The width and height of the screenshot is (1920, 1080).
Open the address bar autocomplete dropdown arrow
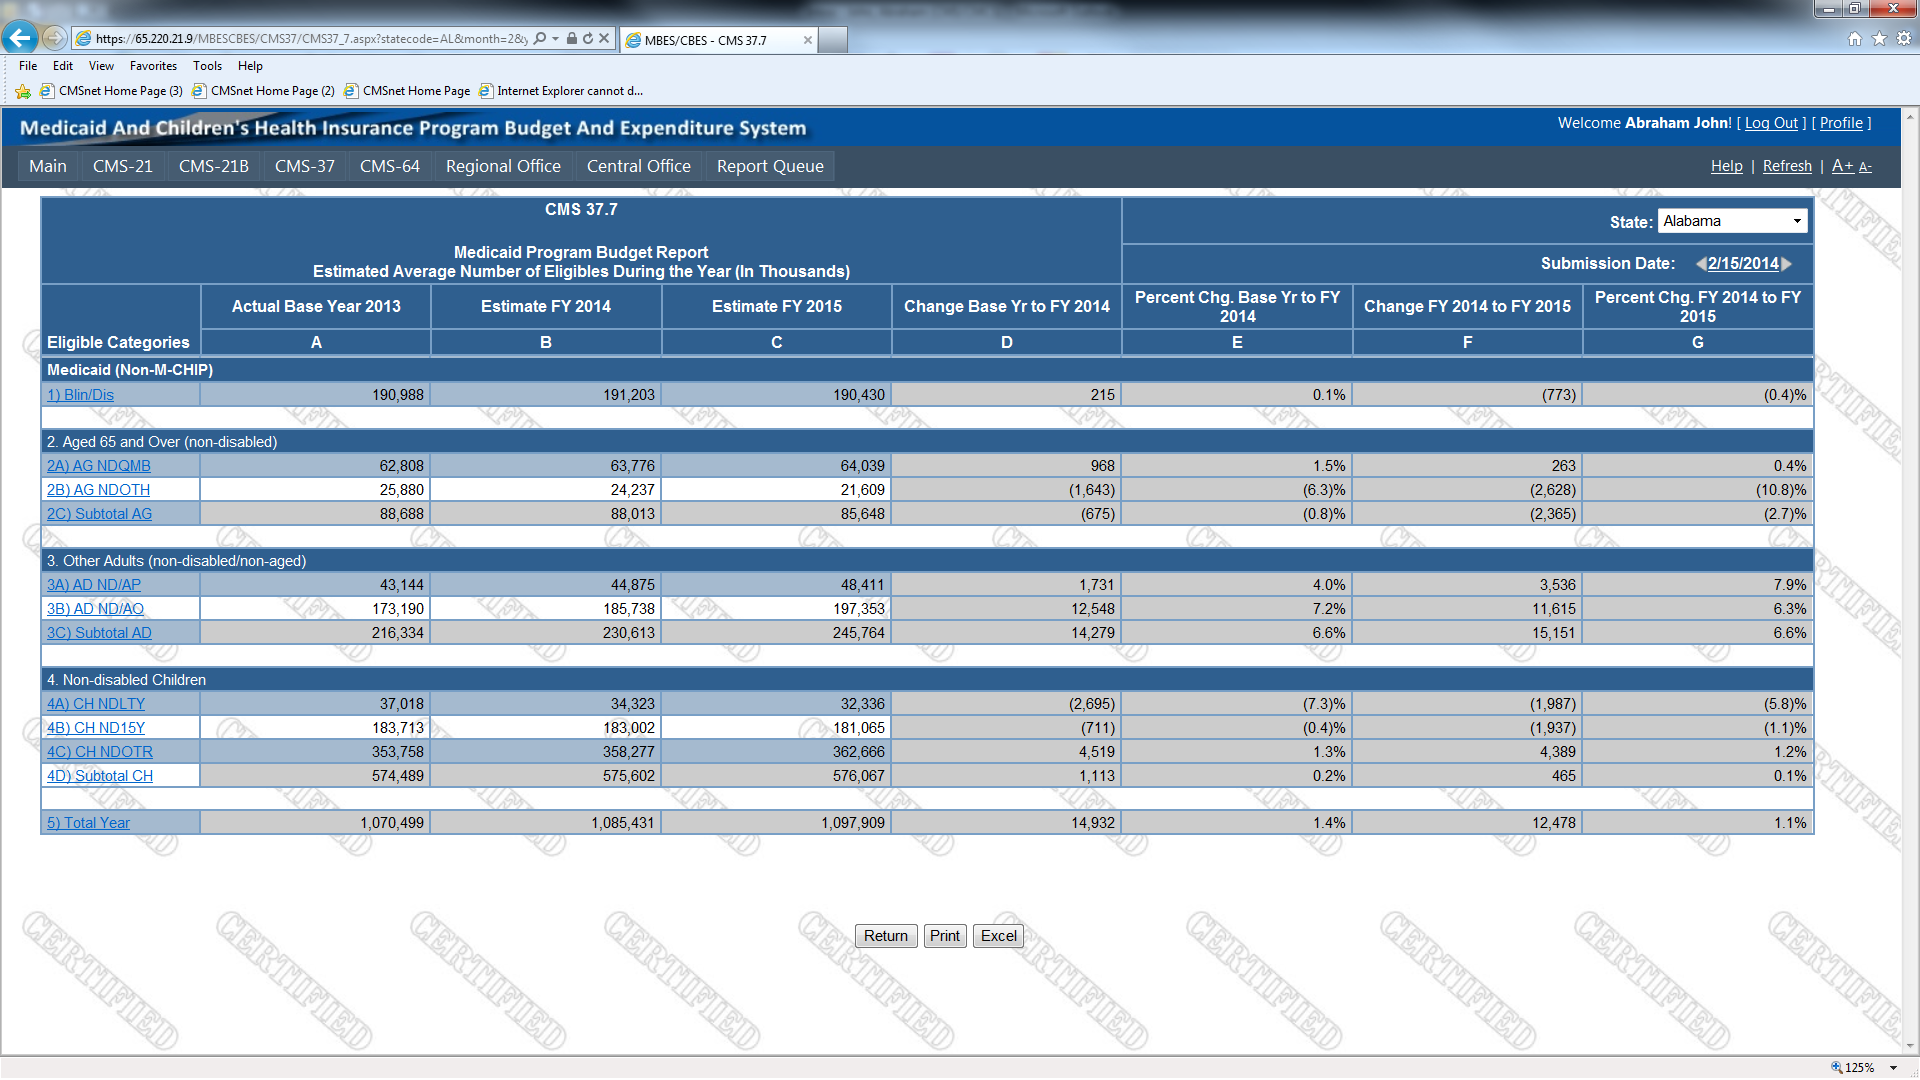point(555,39)
